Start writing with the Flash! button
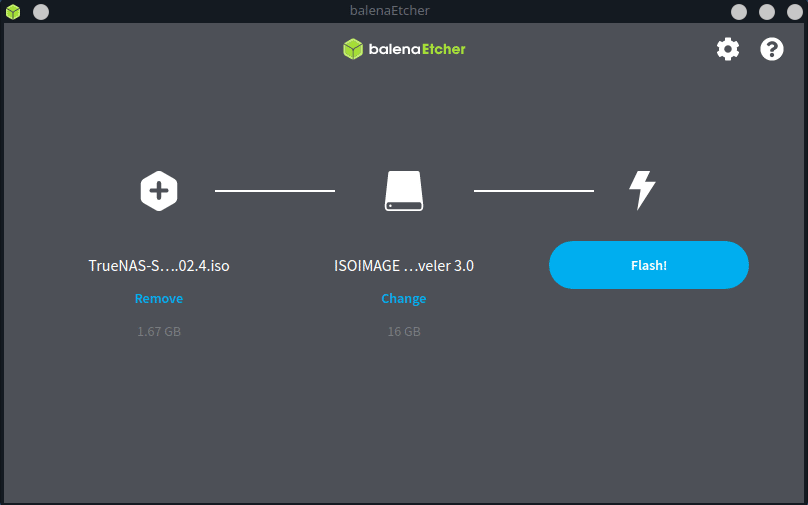 tap(649, 265)
